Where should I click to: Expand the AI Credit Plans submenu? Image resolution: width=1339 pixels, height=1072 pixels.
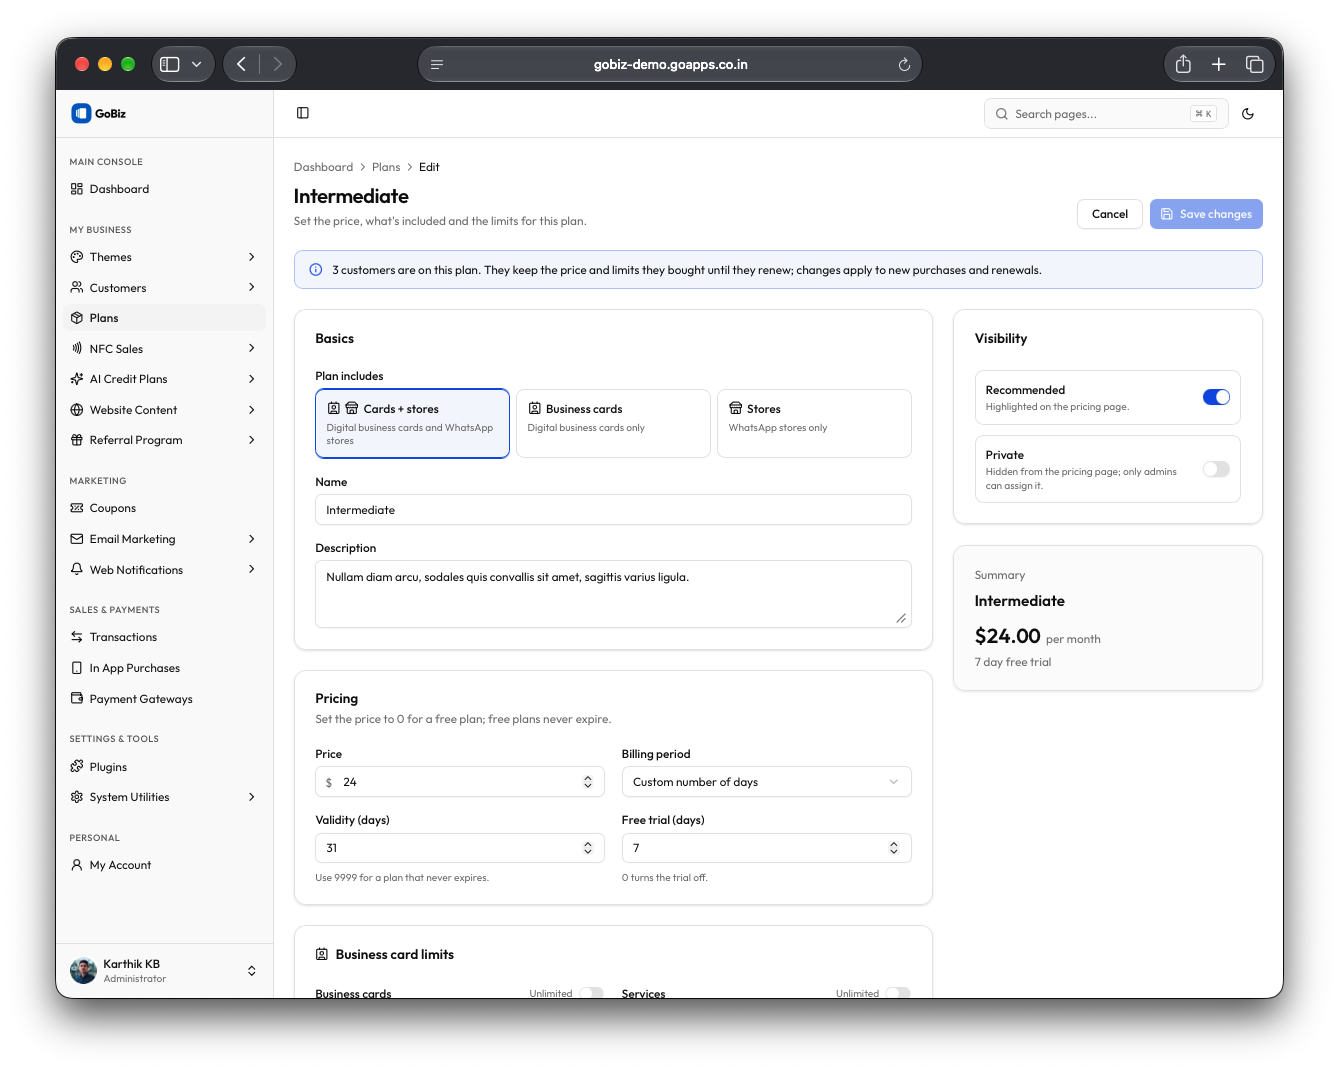click(x=252, y=379)
